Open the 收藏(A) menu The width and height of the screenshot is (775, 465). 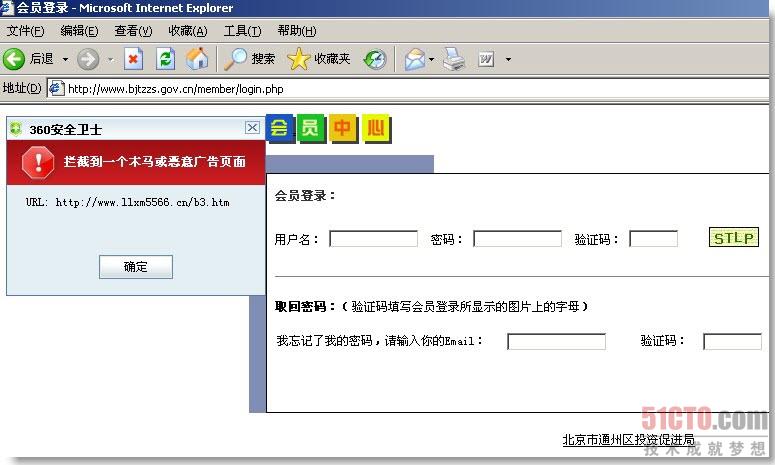[188, 31]
